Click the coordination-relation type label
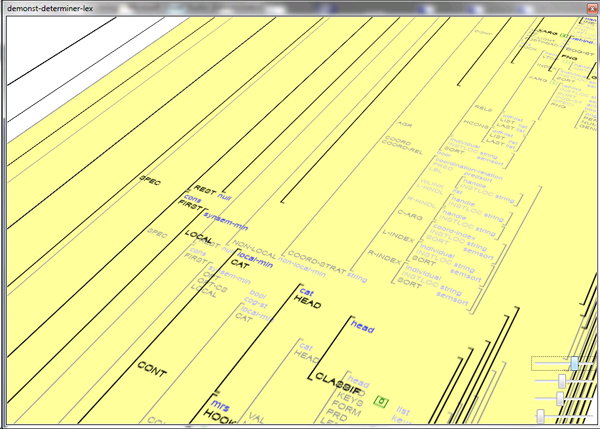 click(x=469, y=168)
